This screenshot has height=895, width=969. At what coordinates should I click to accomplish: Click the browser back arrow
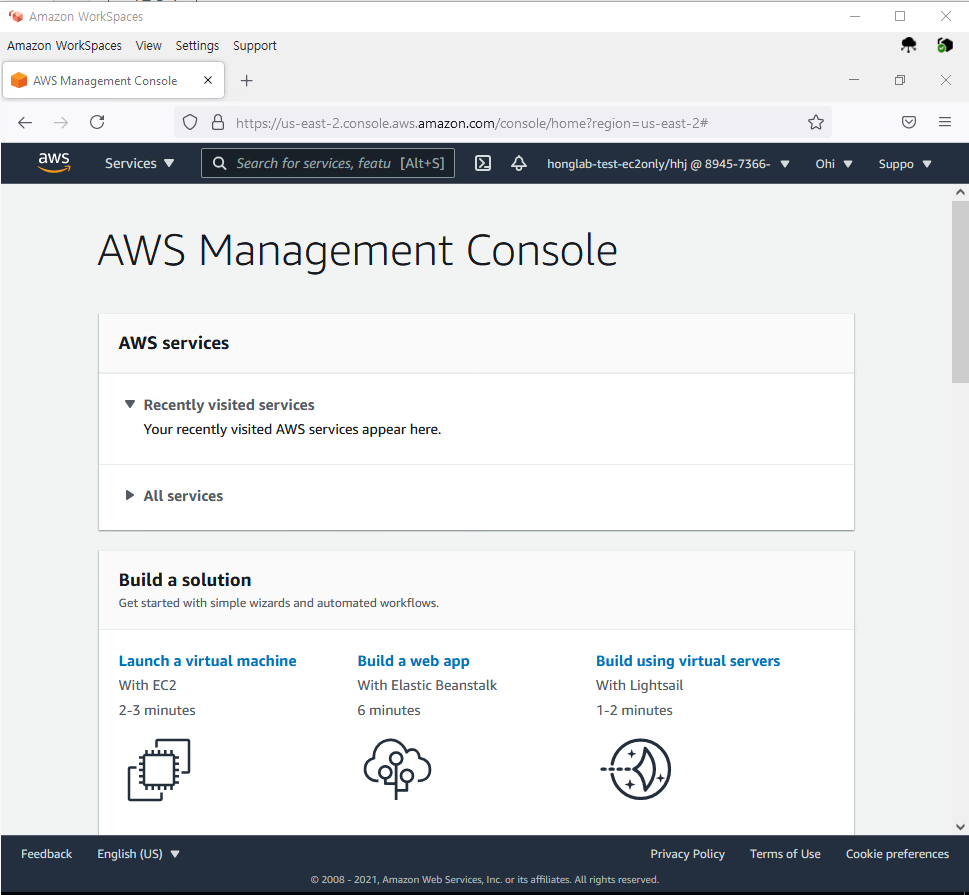(25, 122)
